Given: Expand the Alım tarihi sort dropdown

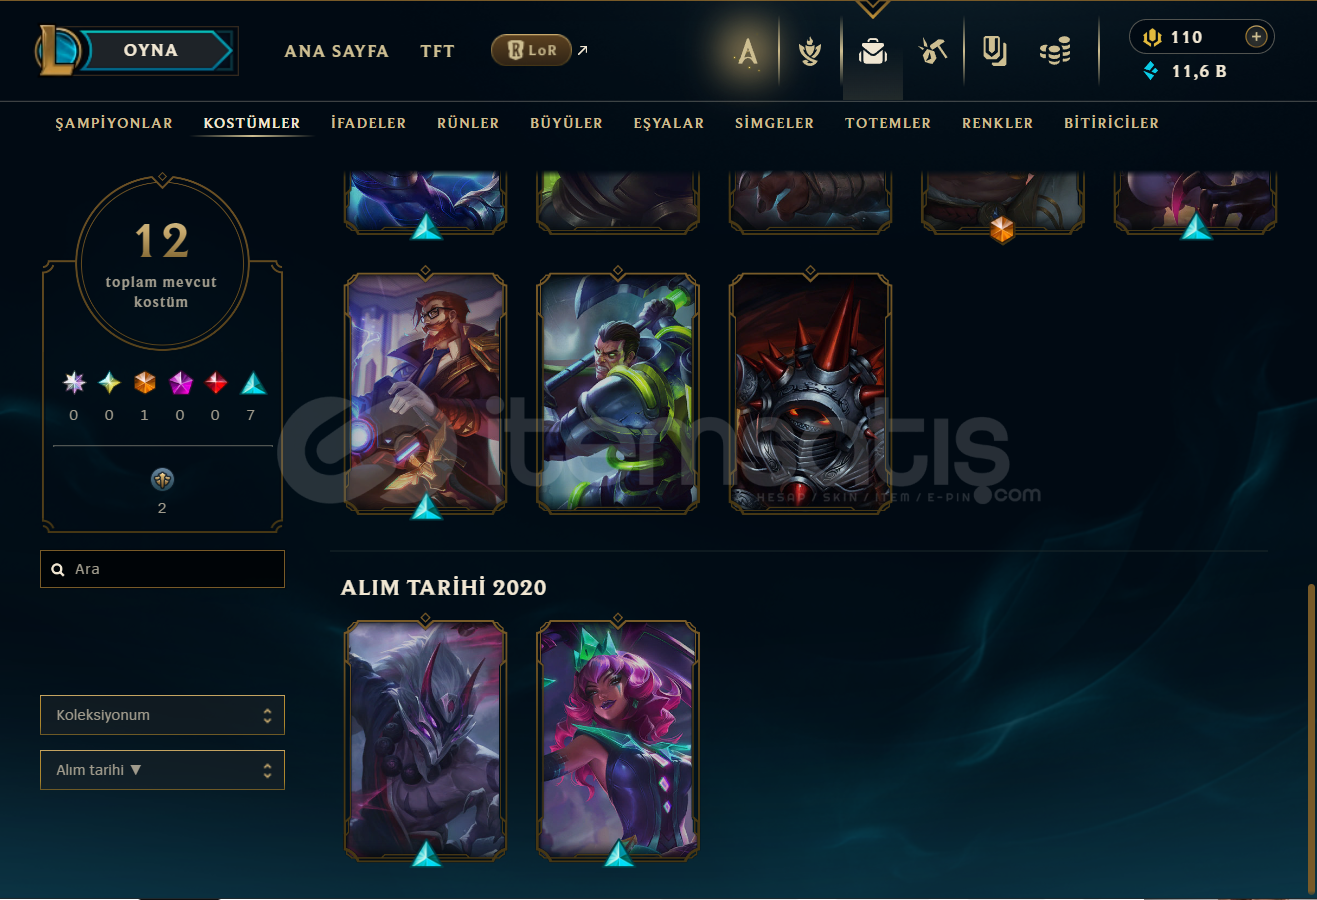Looking at the screenshot, I should pyautogui.click(x=162, y=770).
